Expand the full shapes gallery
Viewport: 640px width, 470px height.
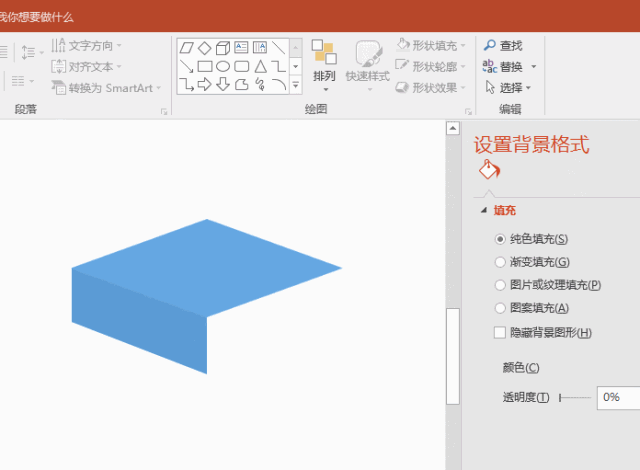tap(296, 85)
